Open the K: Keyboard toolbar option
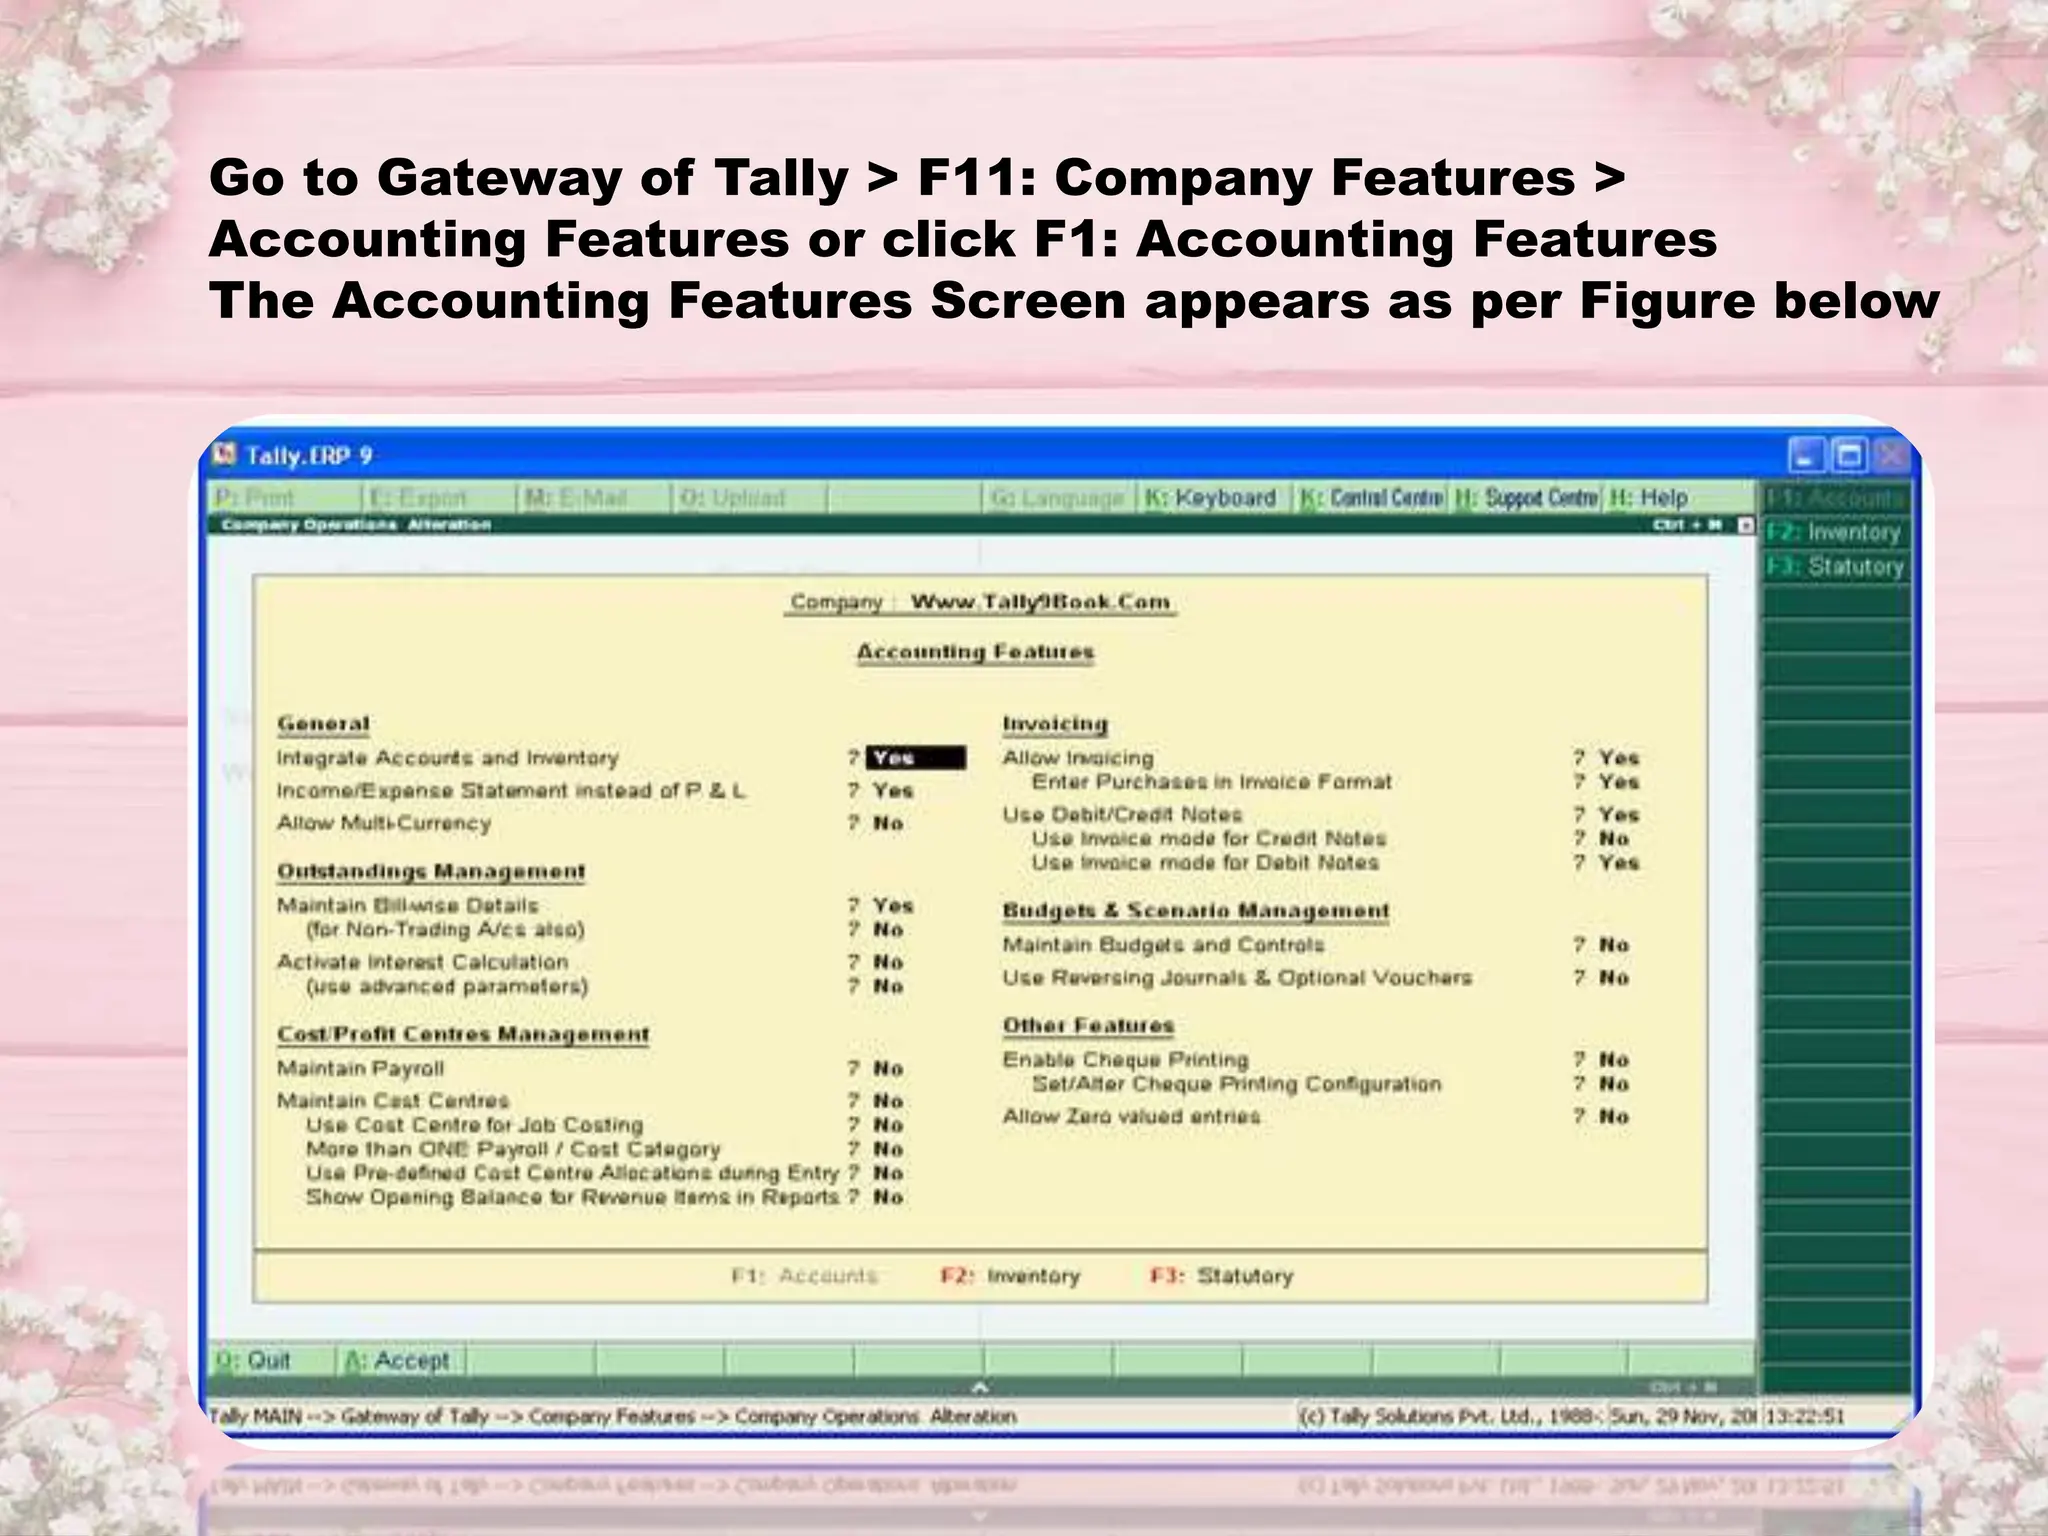Viewport: 2048px width, 1536px height. [1213, 497]
